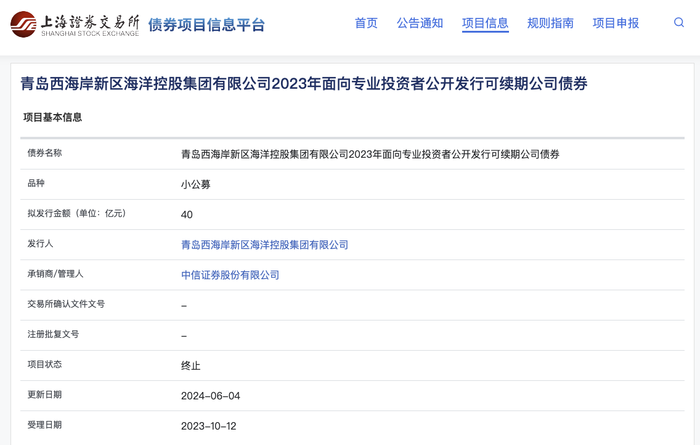Click the issue amount value 40
The image size is (700, 445).
coord(187,214)
